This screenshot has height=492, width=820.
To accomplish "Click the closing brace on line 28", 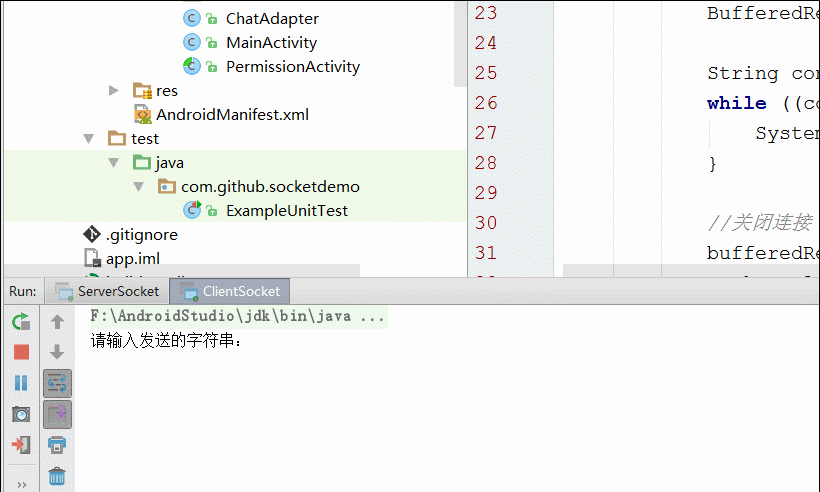I will (712, 164).
